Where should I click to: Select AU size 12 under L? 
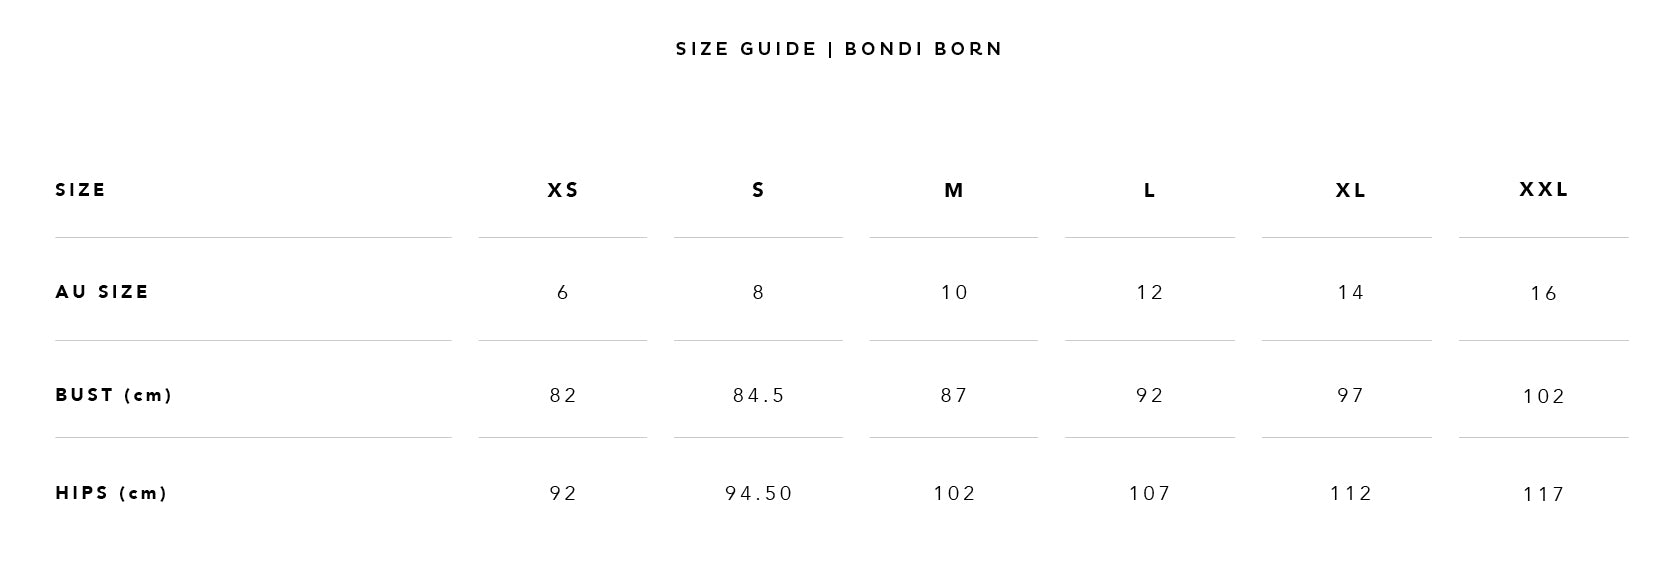pyautogui.click(x=1150, y=292)
